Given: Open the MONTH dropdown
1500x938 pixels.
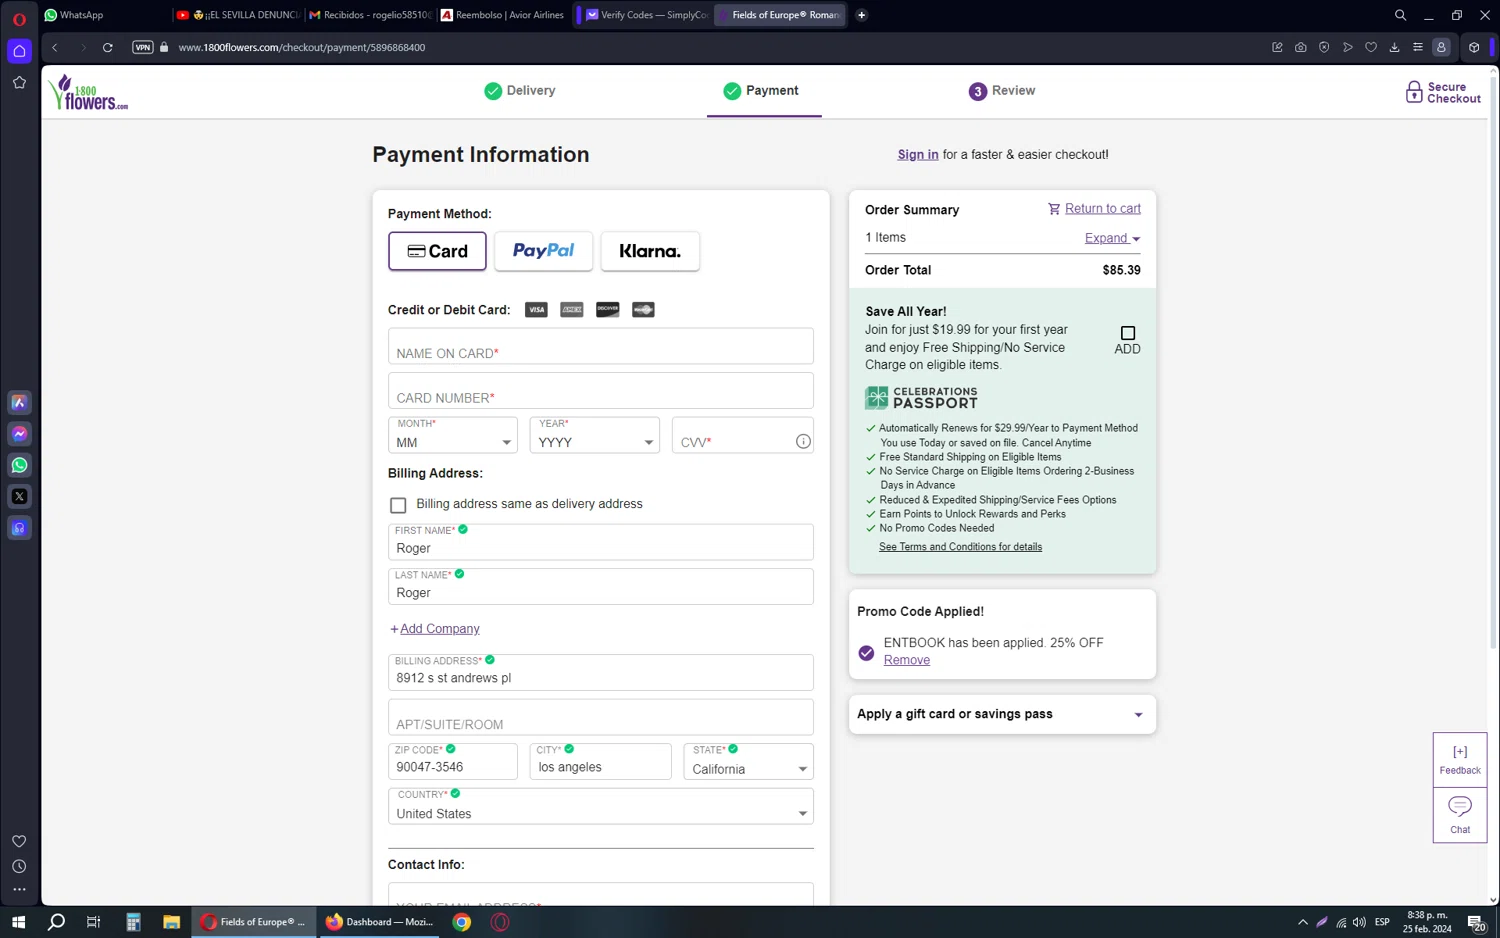Looking at the screenshot, I should 453,435.
